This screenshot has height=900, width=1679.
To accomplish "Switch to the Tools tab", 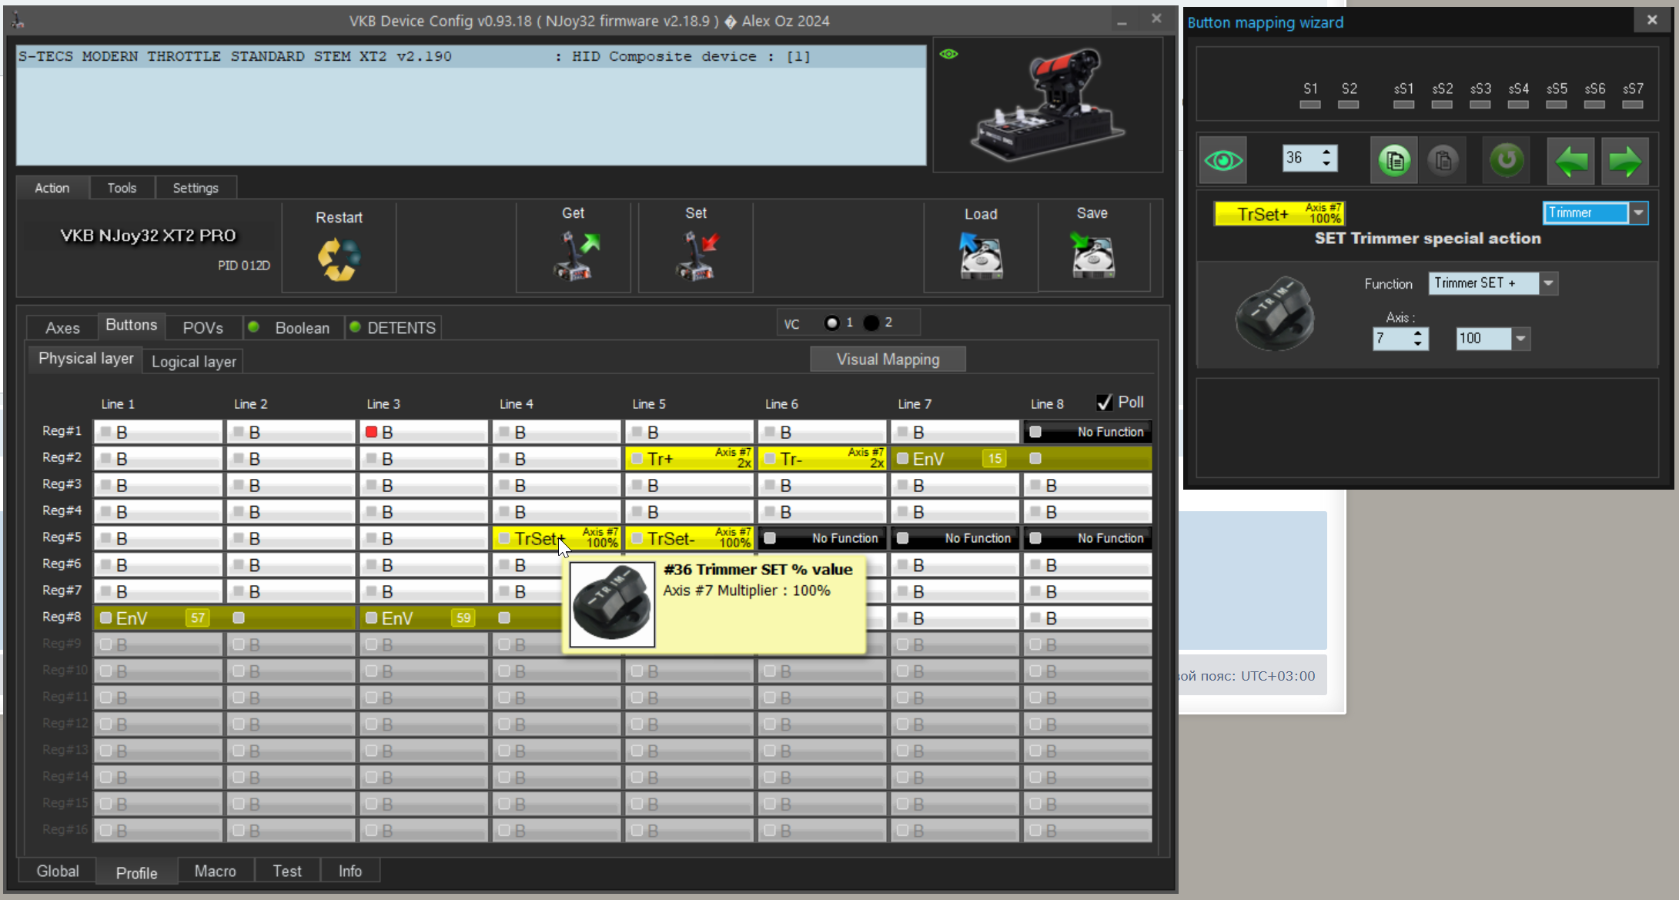I will pyautogui.click(x=122, y=188).
